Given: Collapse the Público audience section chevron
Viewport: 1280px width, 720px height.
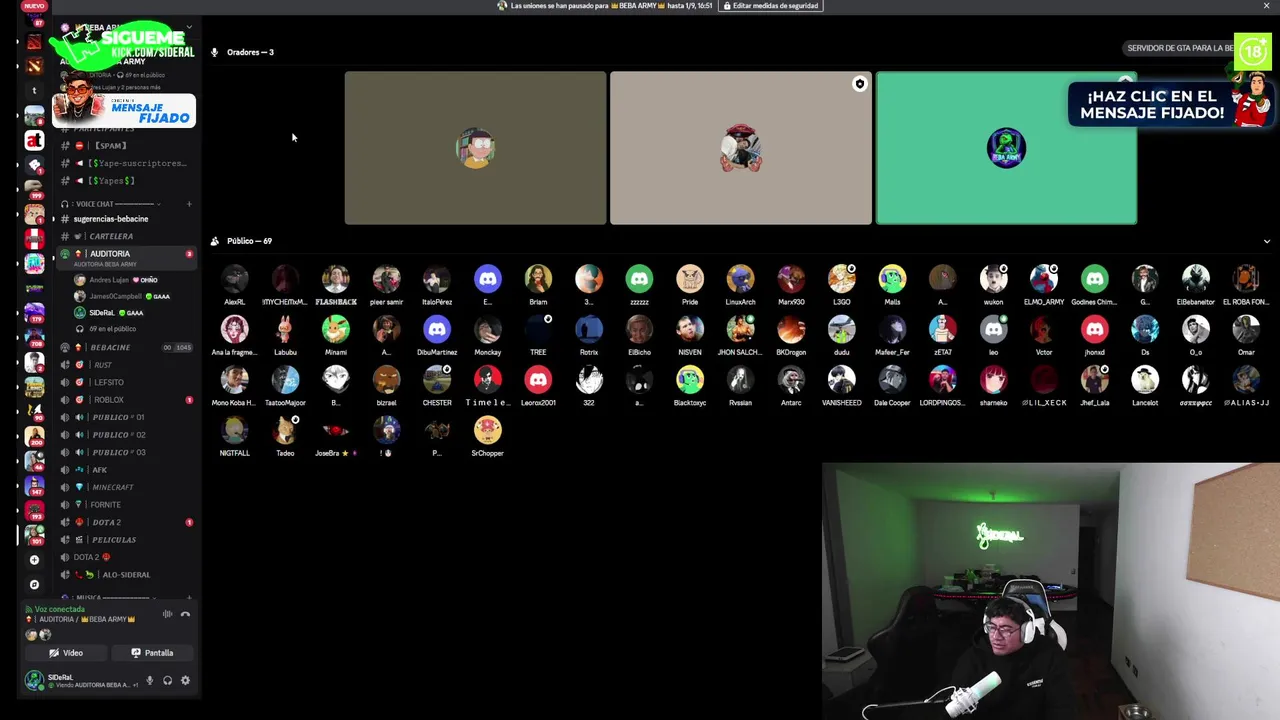Looking at the screenshot, I should [x=1267, y=241].
